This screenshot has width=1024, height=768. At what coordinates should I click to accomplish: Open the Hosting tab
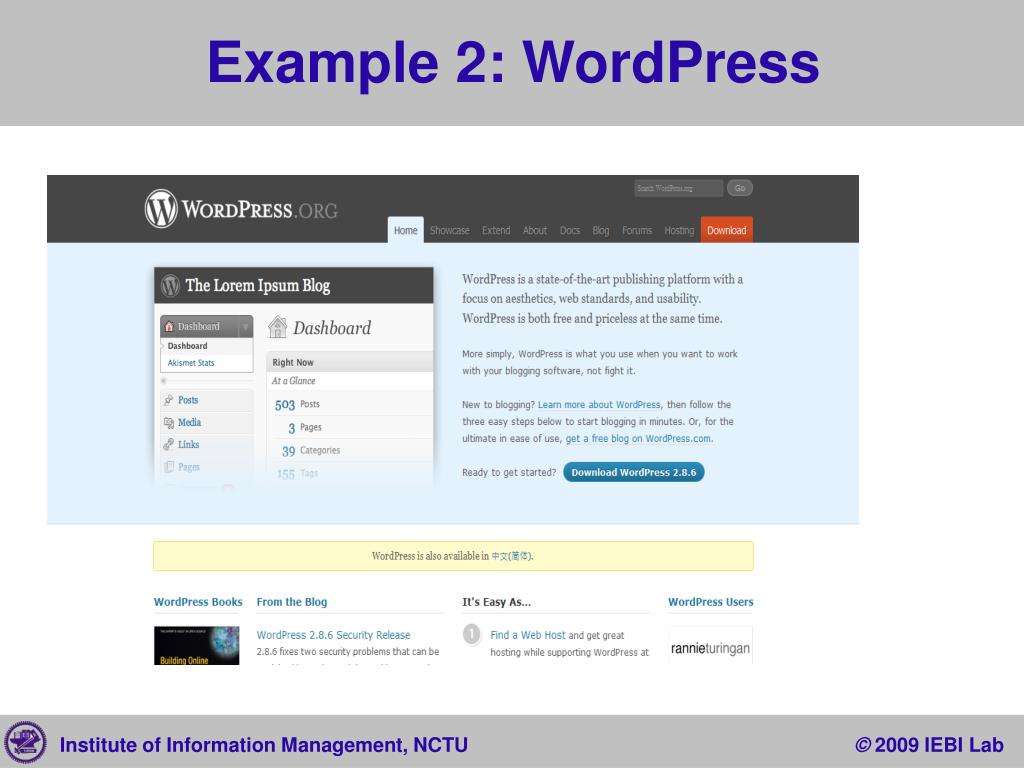click(x=679, y=230)
